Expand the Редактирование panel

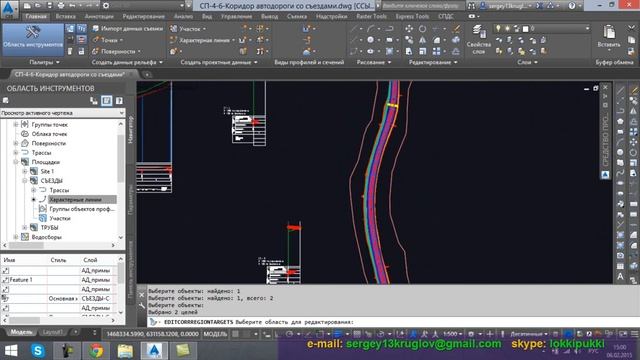pyautogui.click(x=433, y=62)
